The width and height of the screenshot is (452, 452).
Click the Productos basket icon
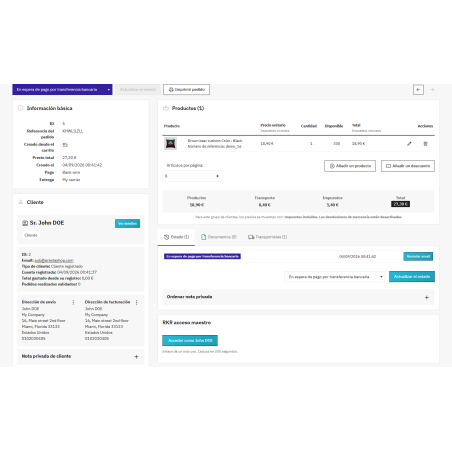click(x=166, y=108)
